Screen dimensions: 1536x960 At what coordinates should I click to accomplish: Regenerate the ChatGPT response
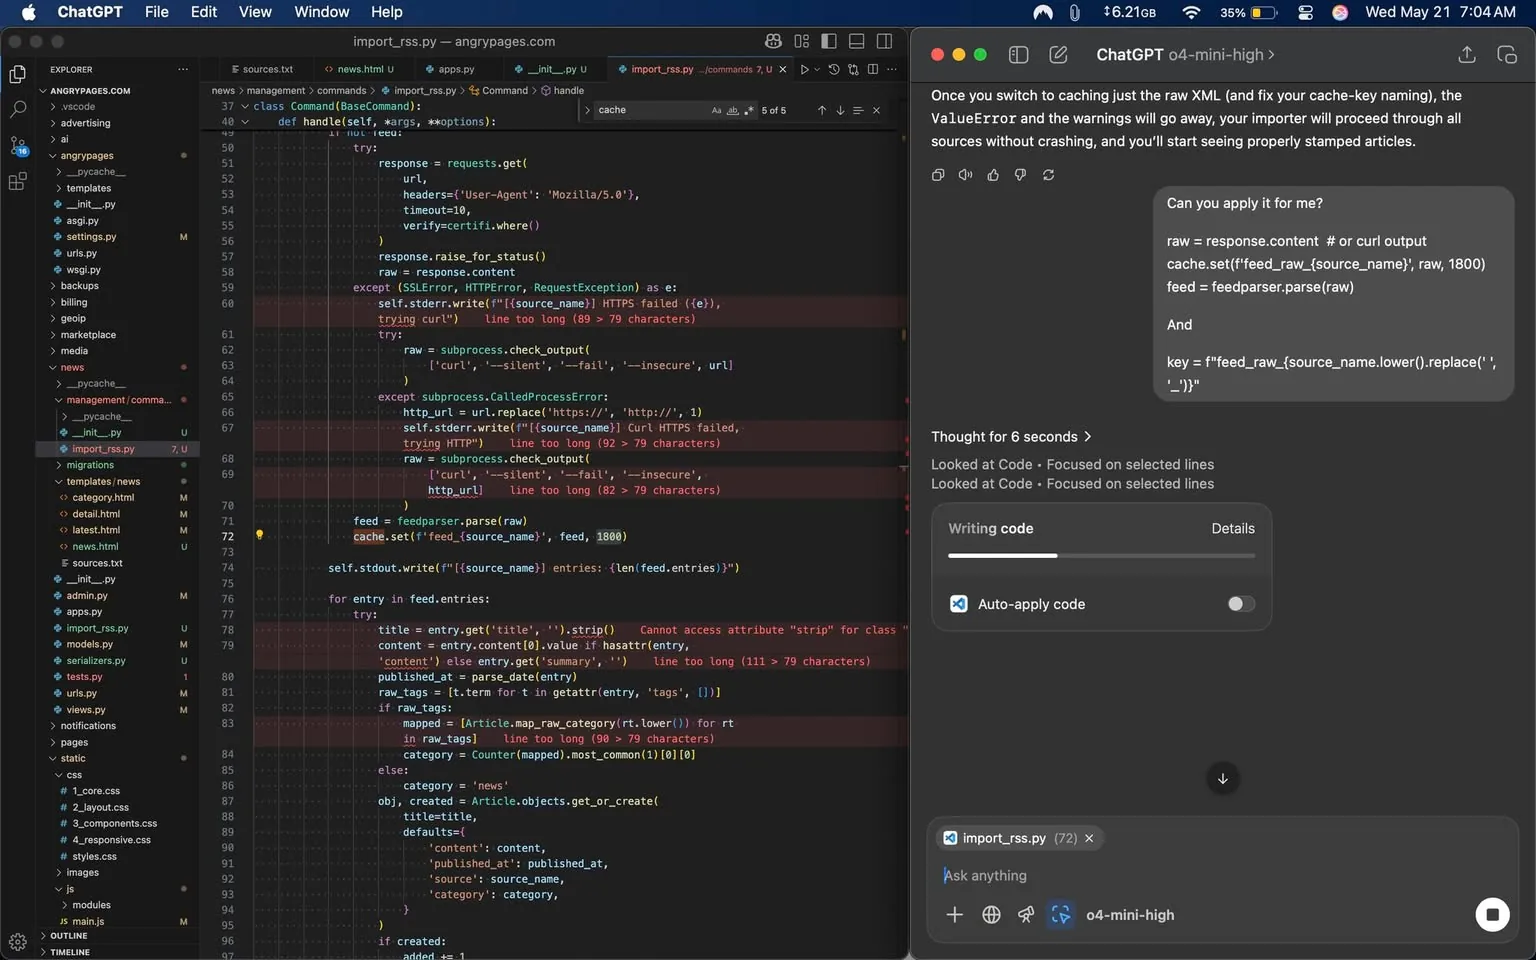(x=1048, y=175)
